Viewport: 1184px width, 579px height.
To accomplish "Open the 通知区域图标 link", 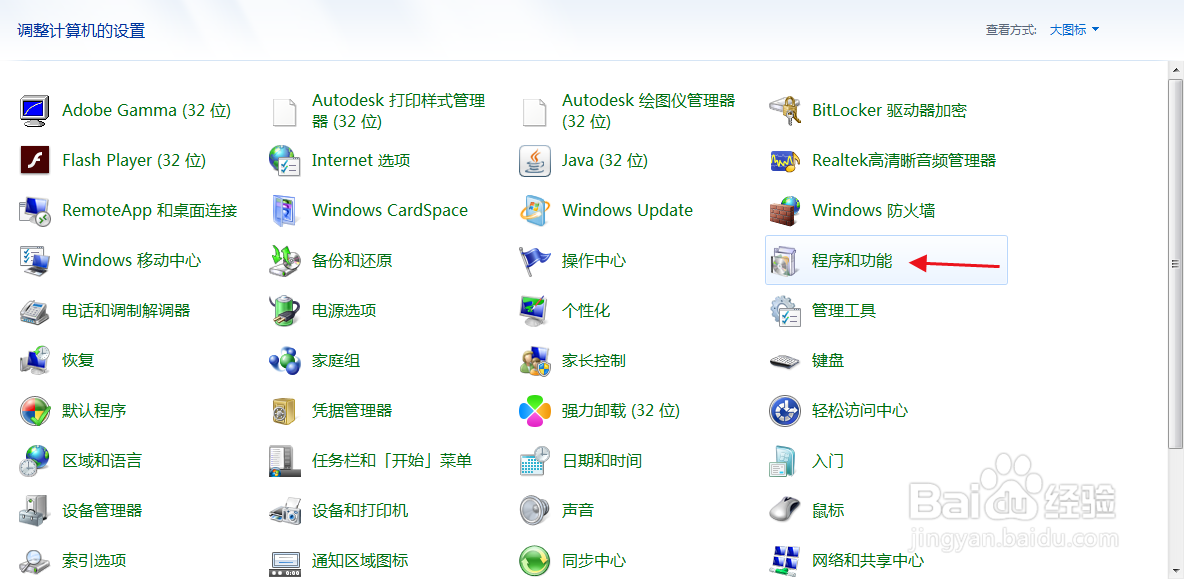I will point(360,560).
